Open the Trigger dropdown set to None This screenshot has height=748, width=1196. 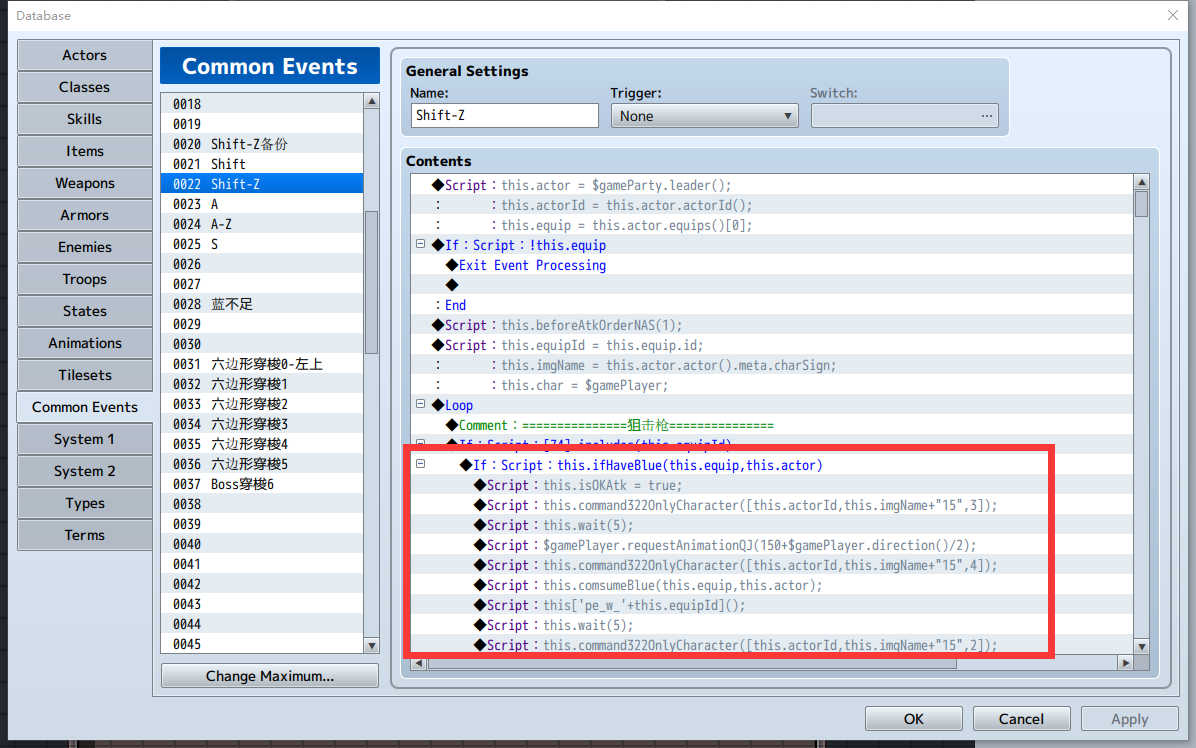click(704, 116)
